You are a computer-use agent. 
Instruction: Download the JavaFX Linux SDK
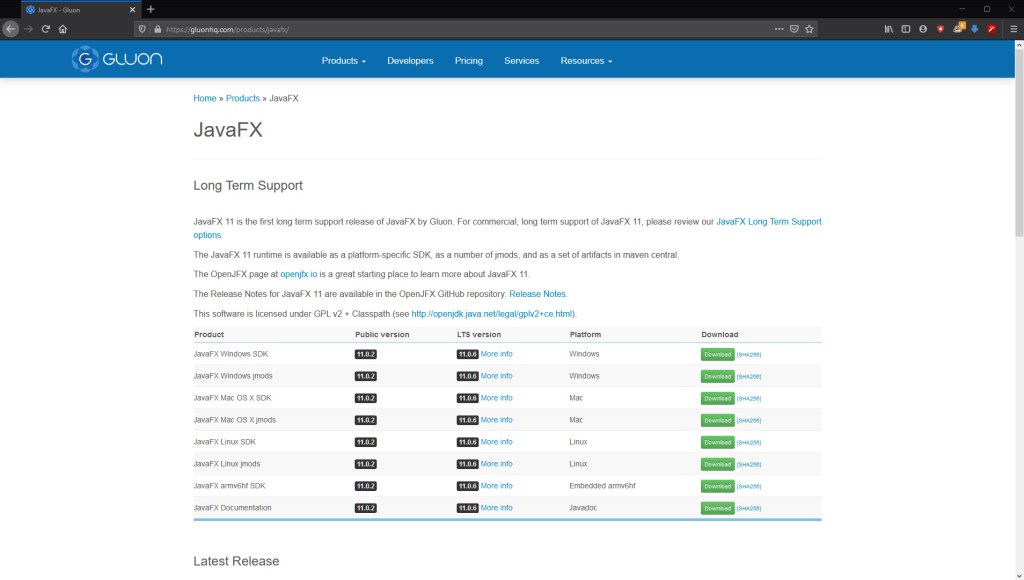coord(717,442)
